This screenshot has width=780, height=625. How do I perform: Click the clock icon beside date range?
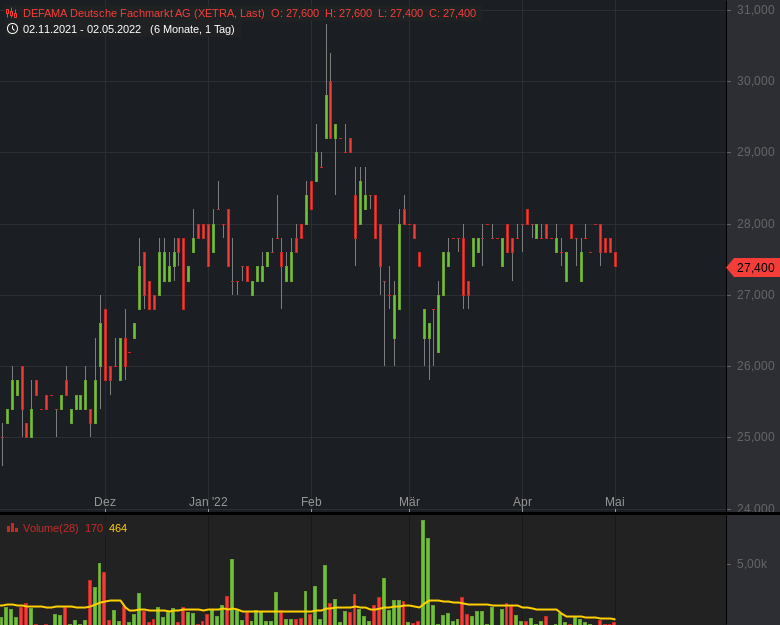12,29
